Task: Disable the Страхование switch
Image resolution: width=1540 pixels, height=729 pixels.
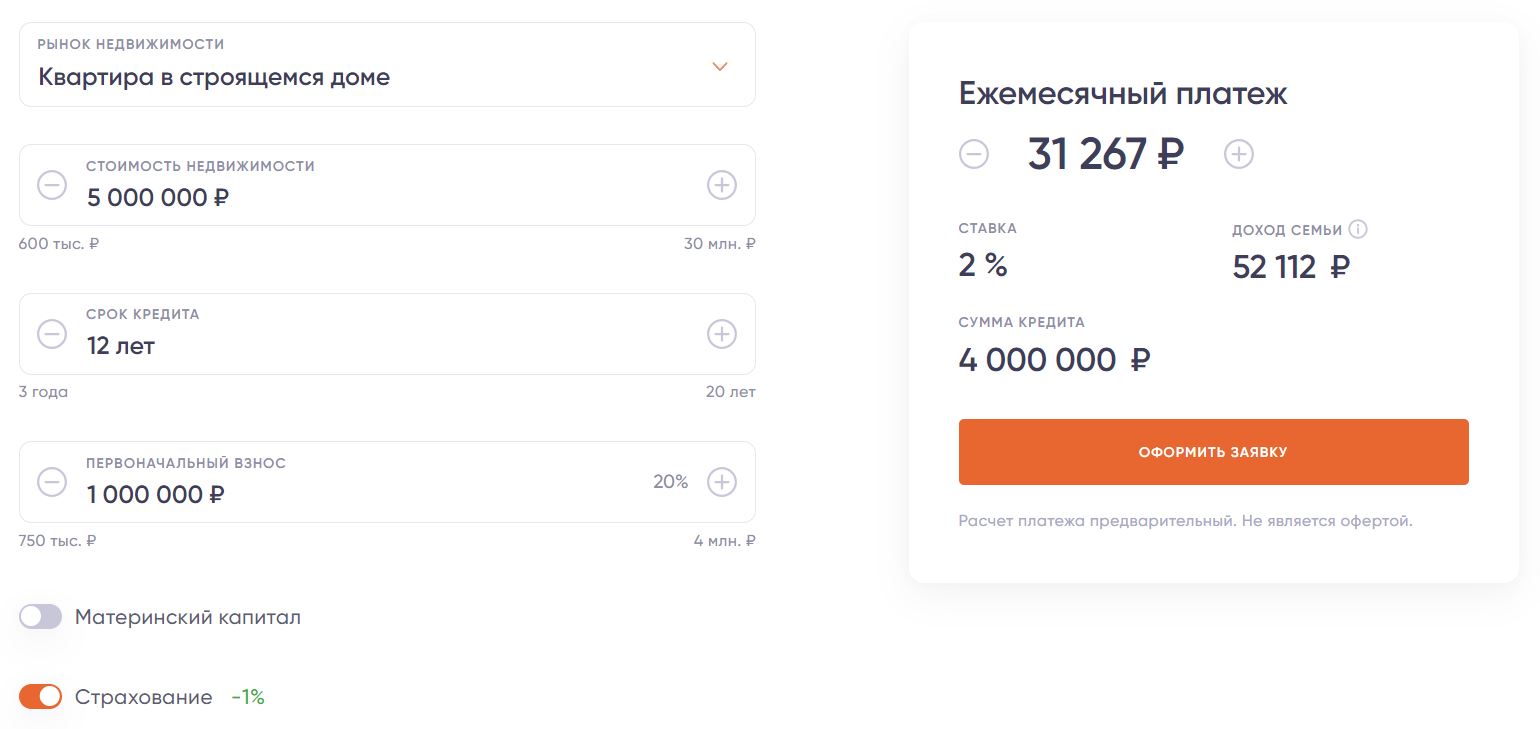Action: (41, 696)
